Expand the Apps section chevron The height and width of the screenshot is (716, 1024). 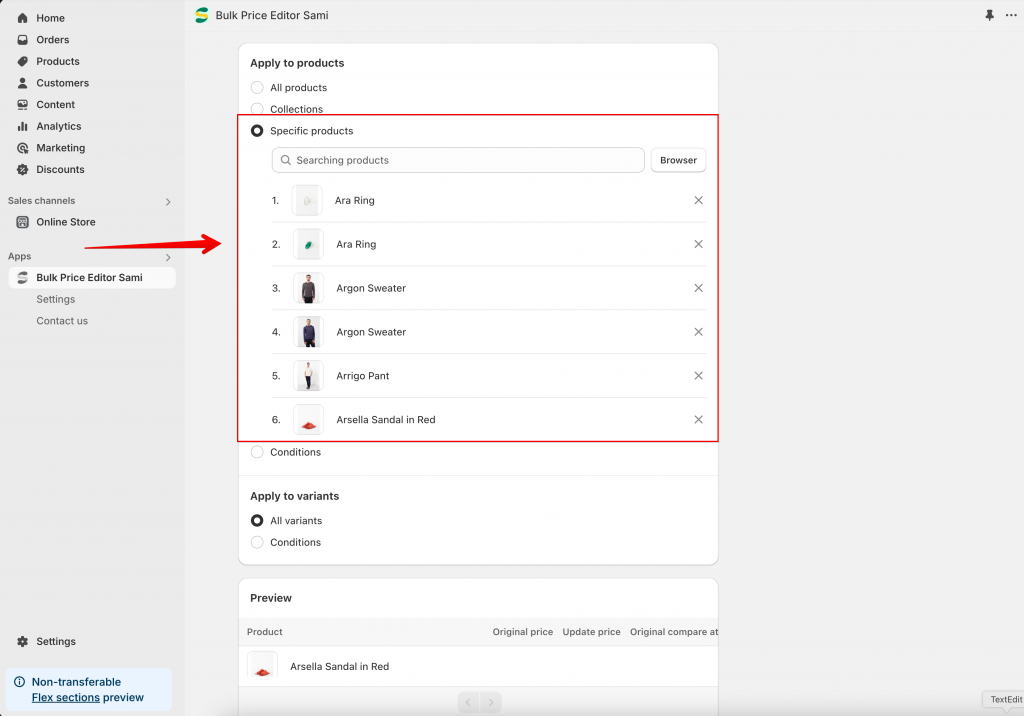click(x=168, y=257)
